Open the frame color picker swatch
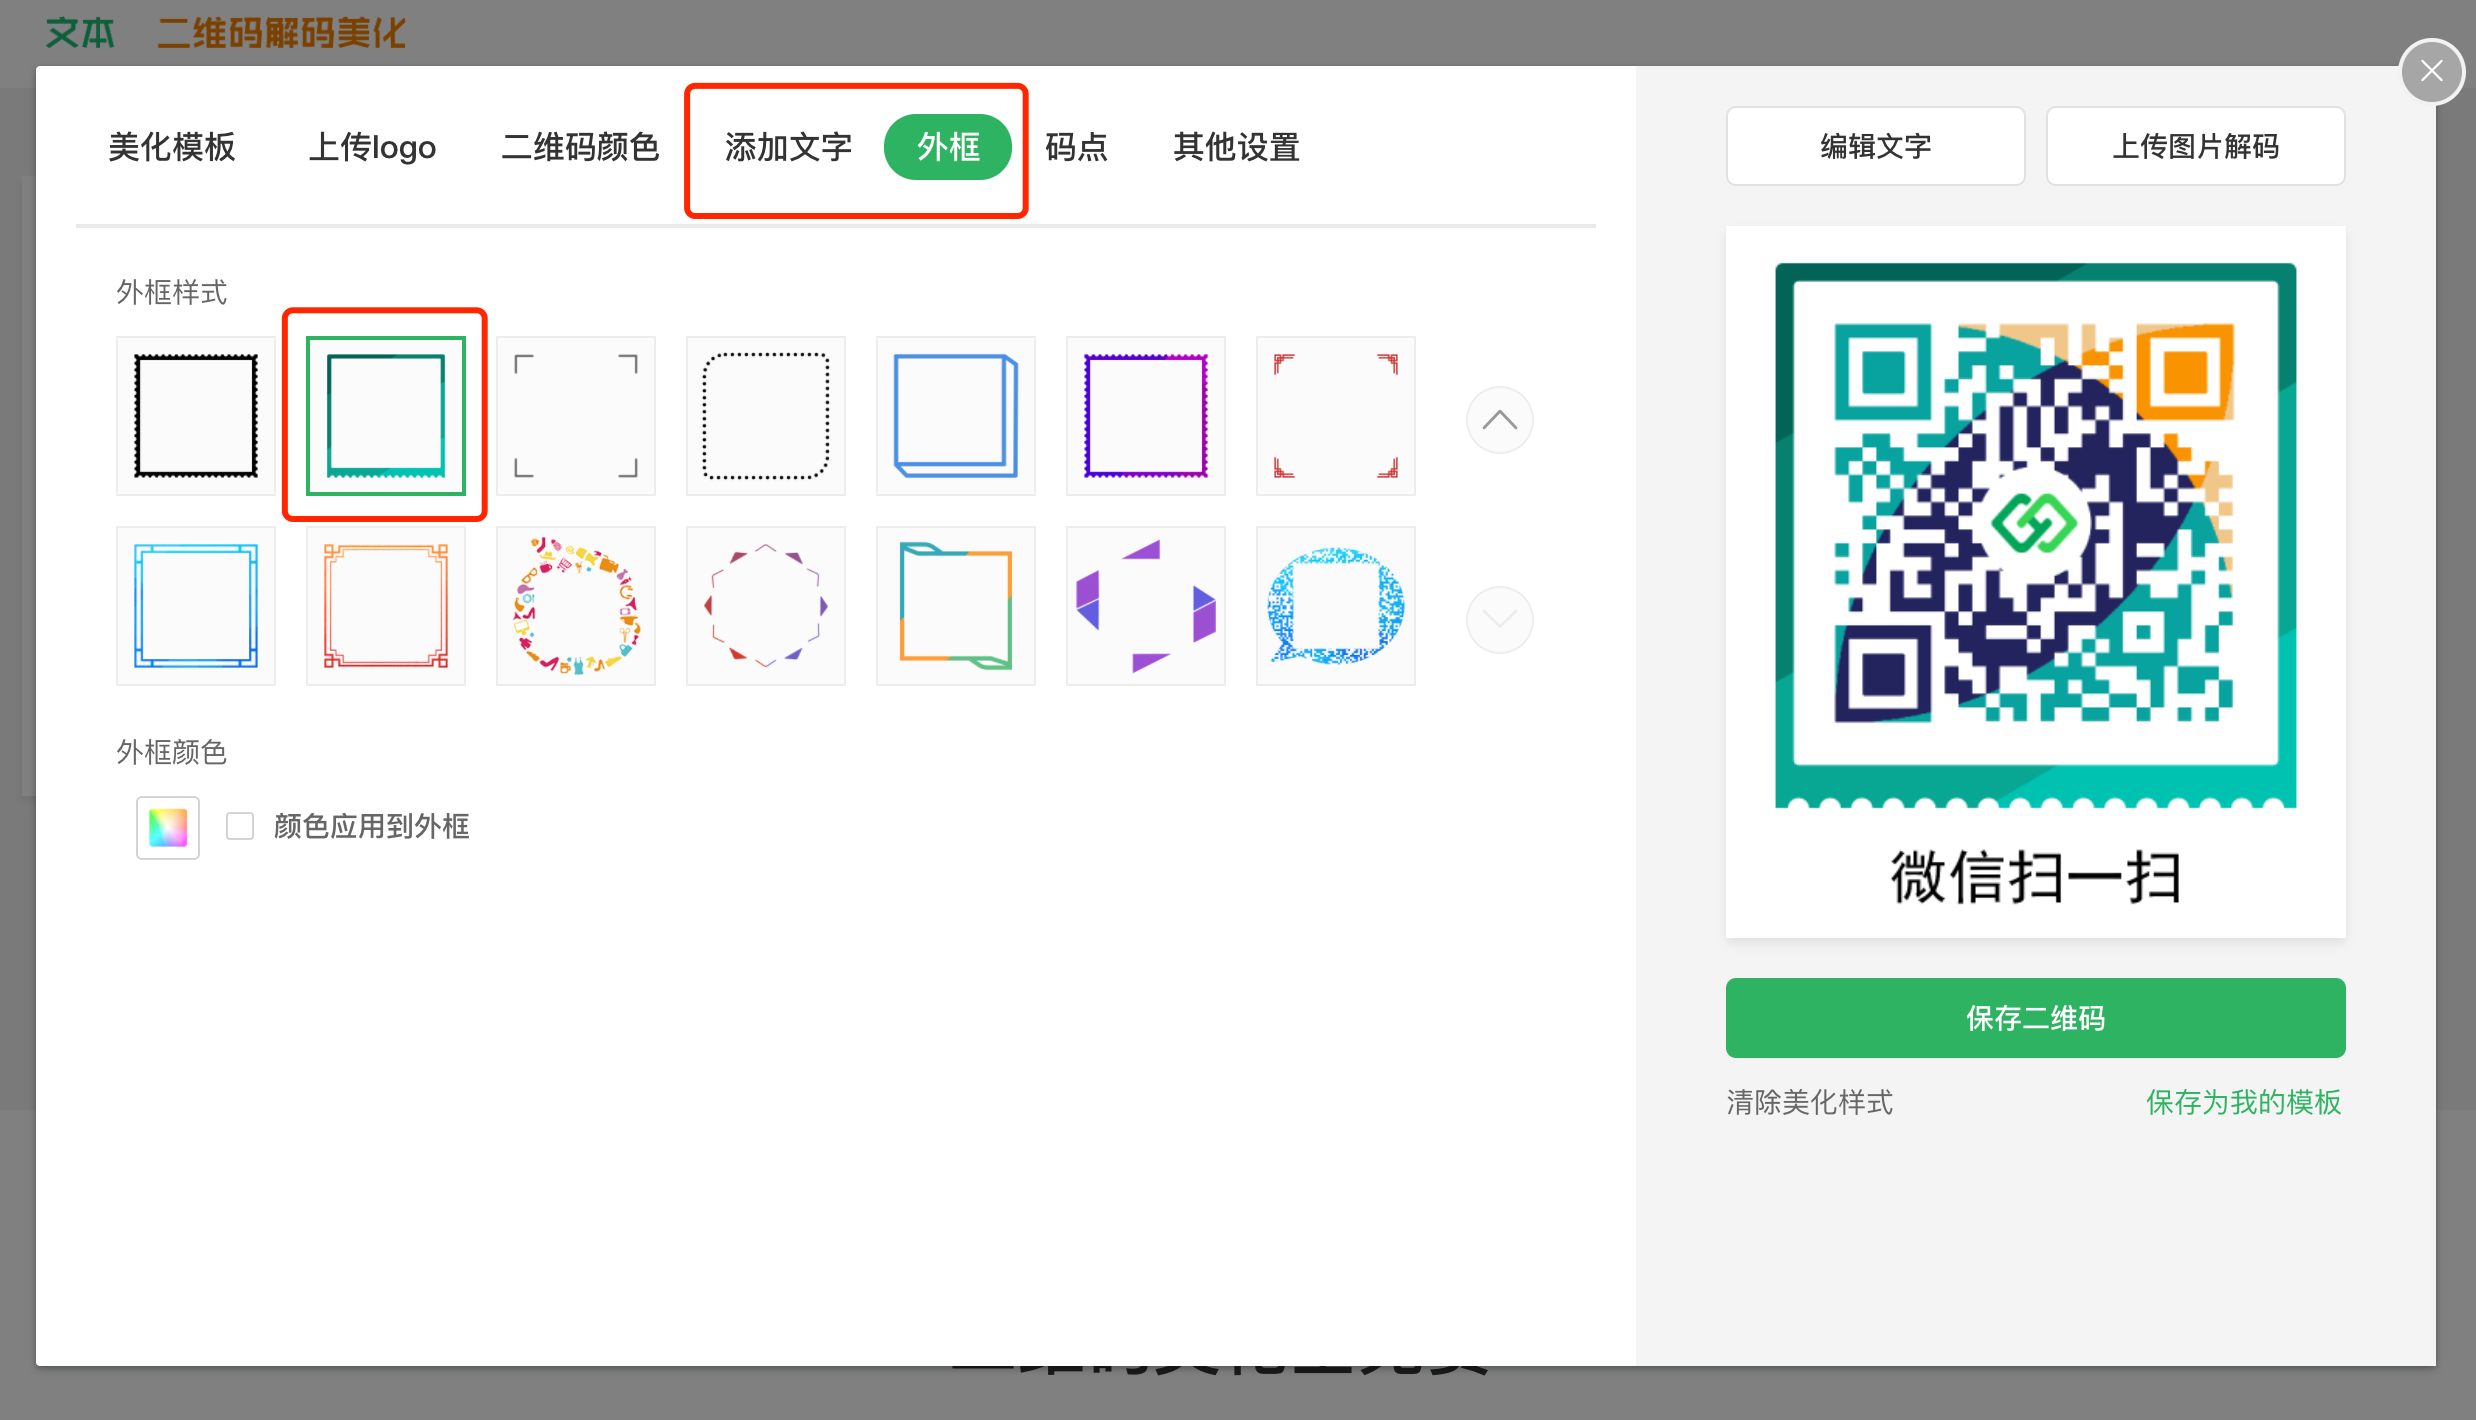Viewport: 2476px width, 1420px height. click(168, 828)
